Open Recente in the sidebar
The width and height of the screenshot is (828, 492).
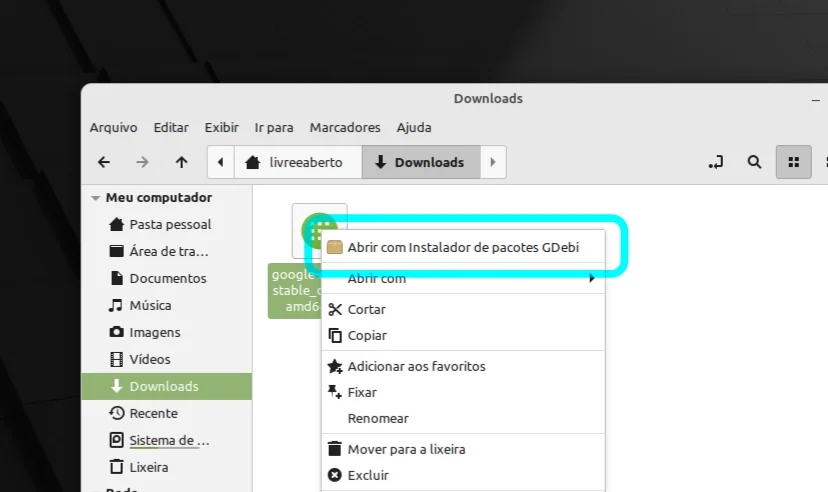[166, 413]
